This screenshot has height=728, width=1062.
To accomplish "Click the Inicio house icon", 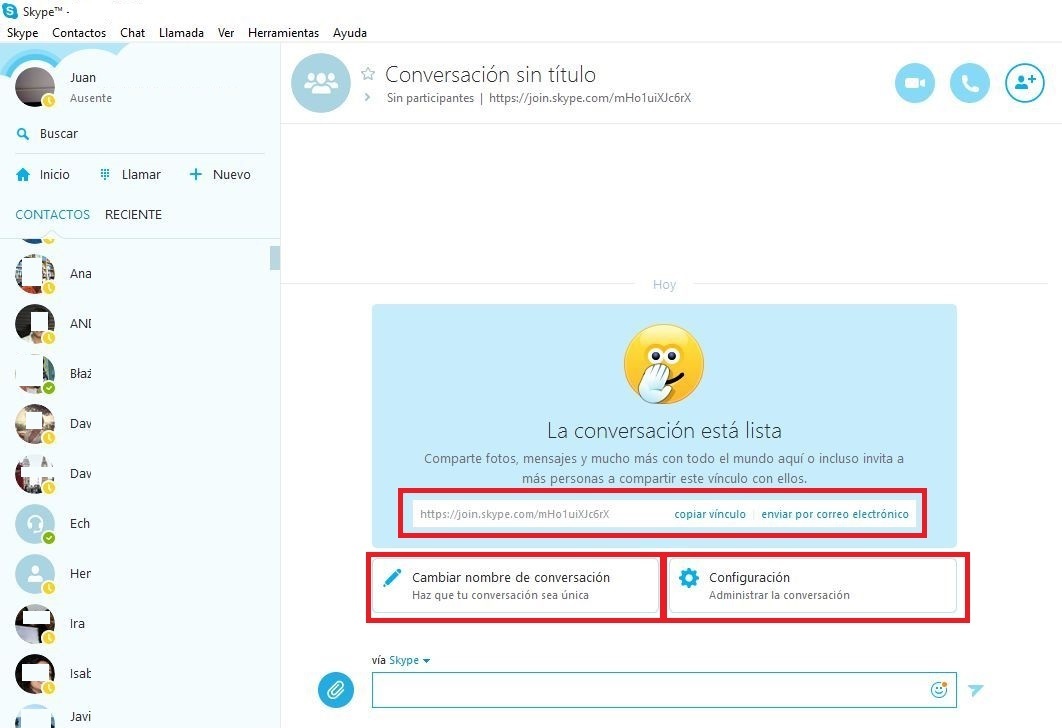I will click(23, 175).
